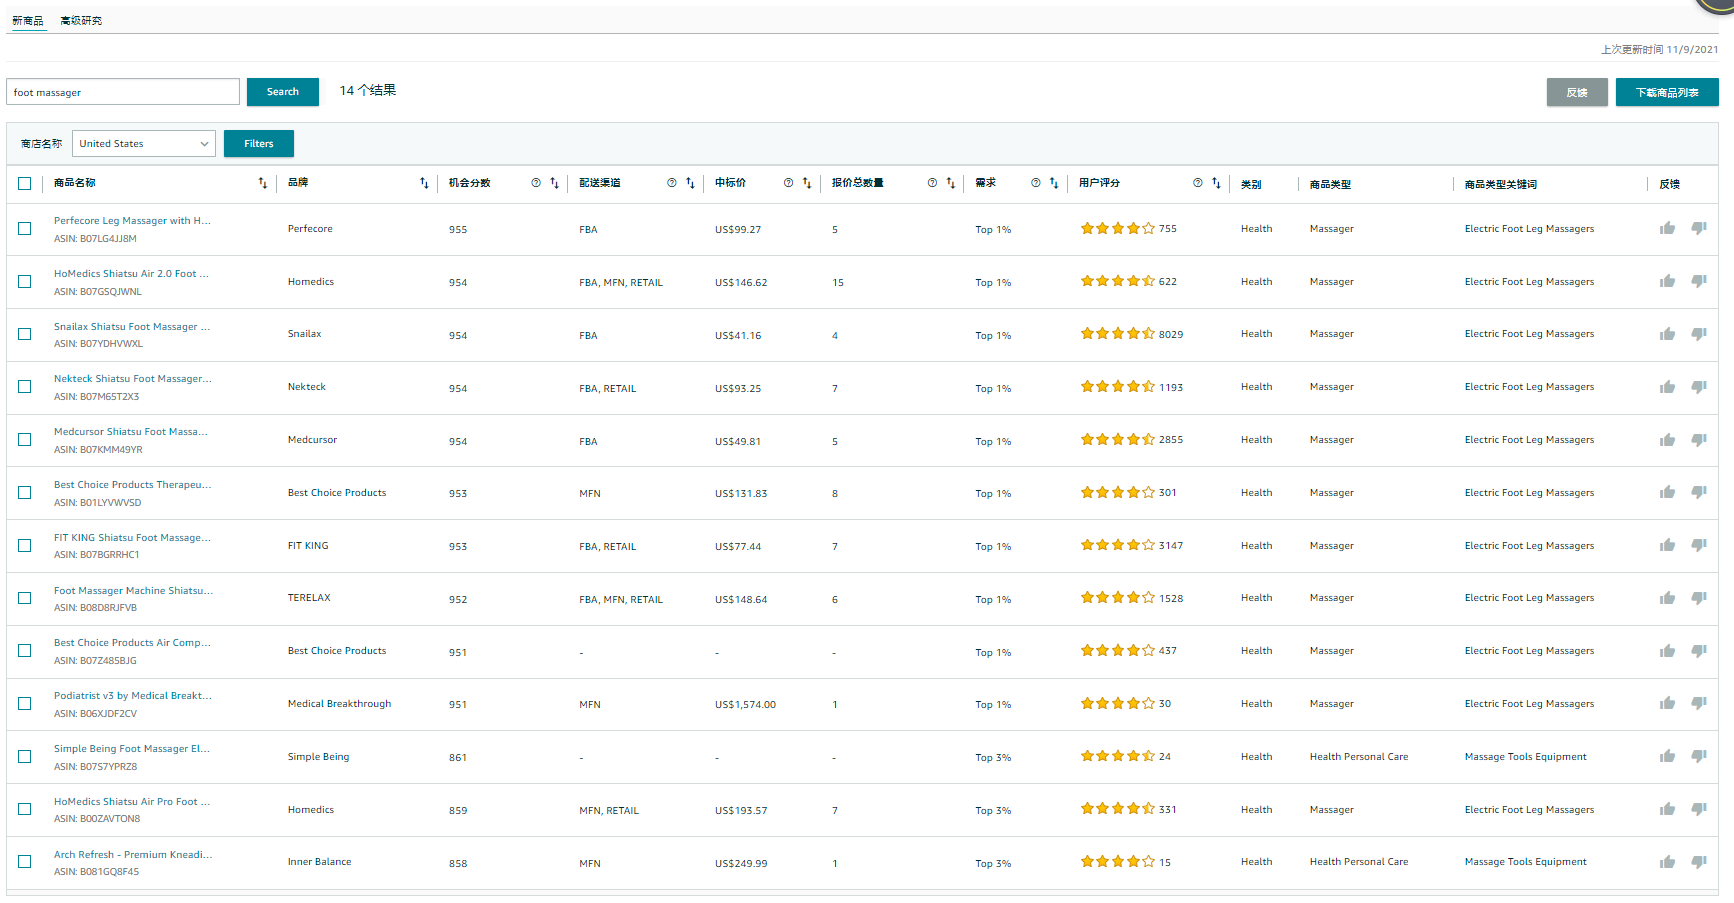Click the foot massager search field
The height and width of the screenshot is (903, 1734).
tap(123, 92)
